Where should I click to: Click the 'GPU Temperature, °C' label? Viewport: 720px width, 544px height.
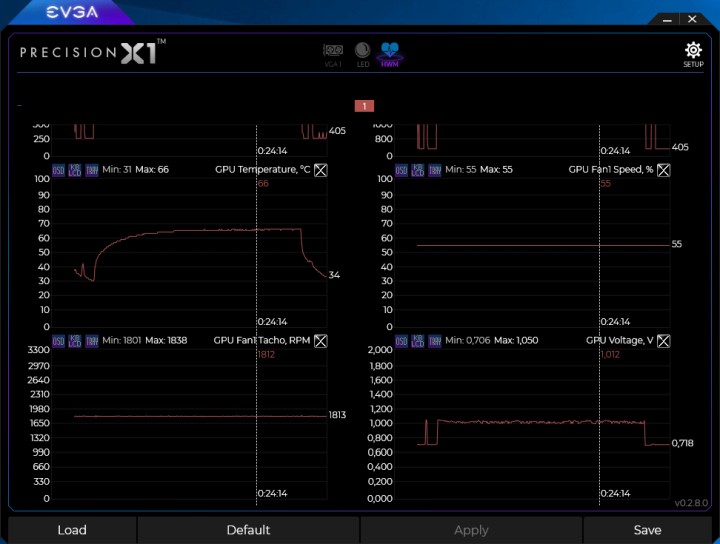tap(263, 169)
